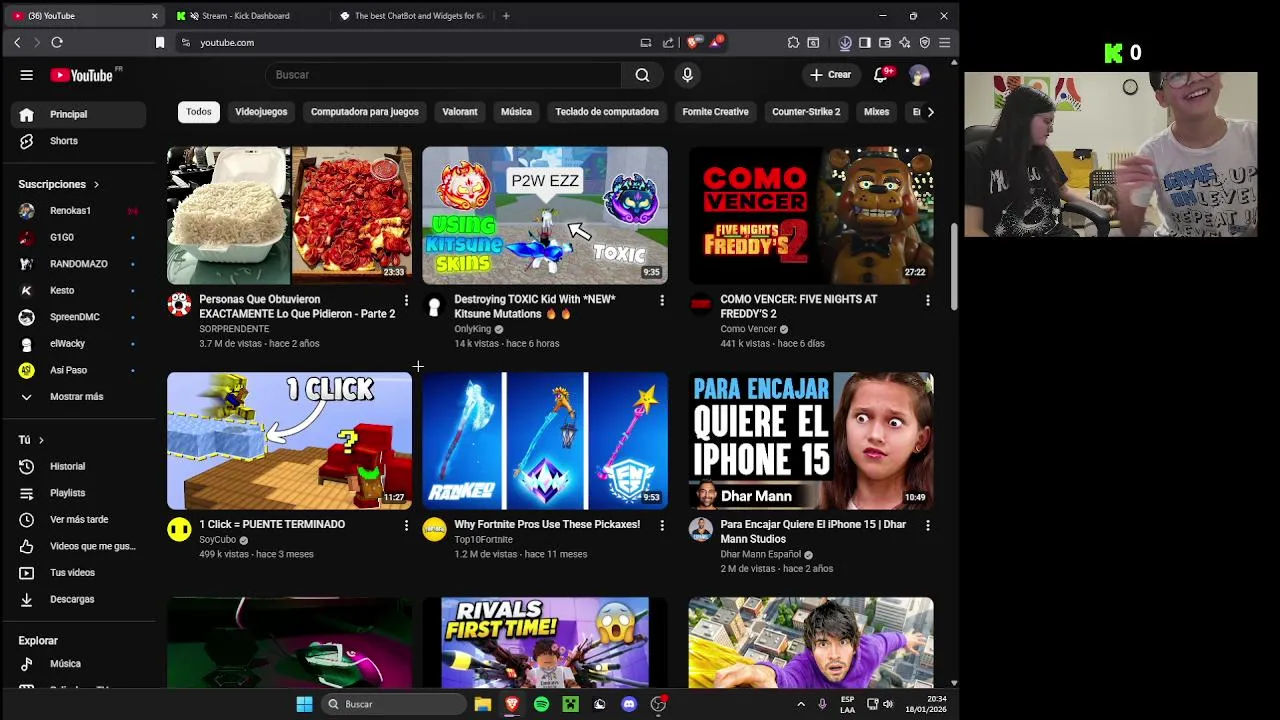Open Ver más tarde list

tap(80, 520)
